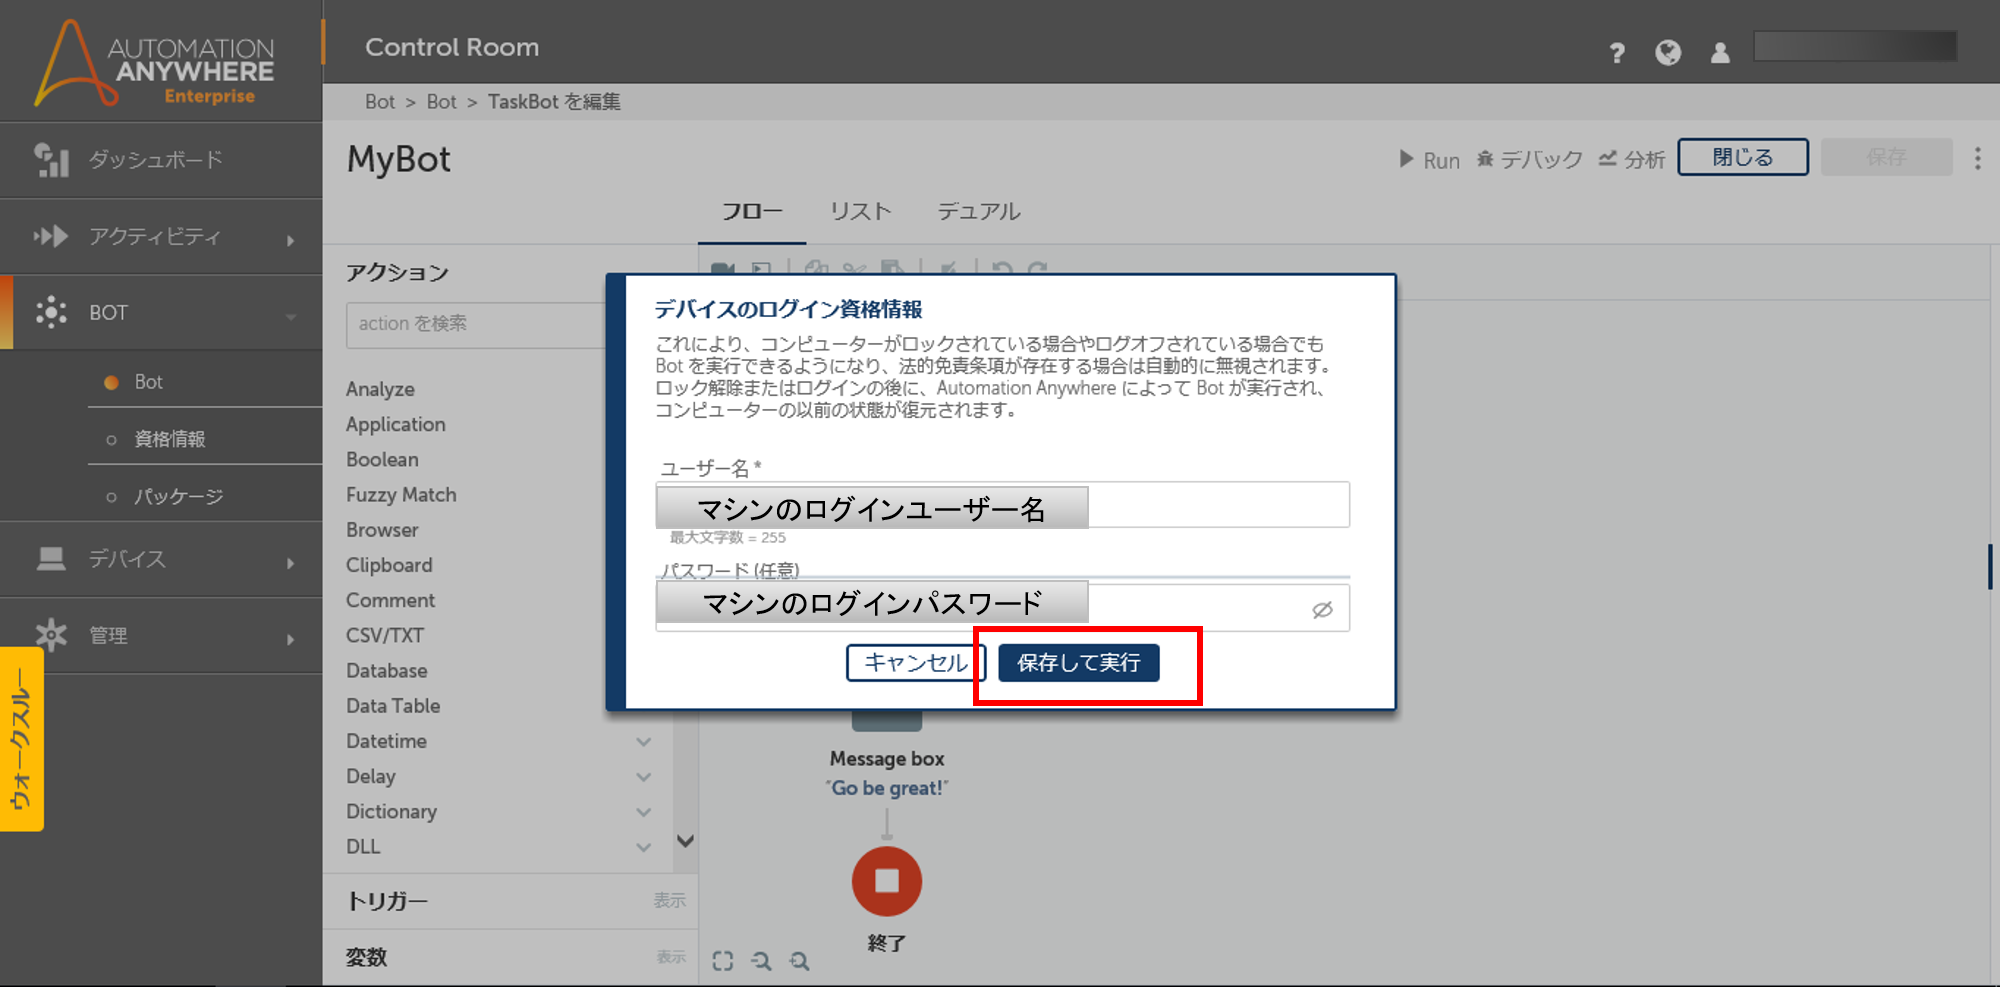Expand the Datetime action group
Screen dimensions: 2000x987
(x=644, y=742)
